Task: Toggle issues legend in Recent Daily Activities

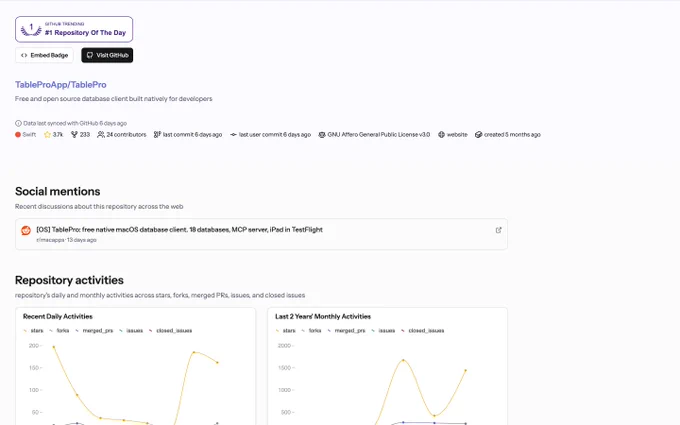Action: pyautogui.click(x=131, y=330)
